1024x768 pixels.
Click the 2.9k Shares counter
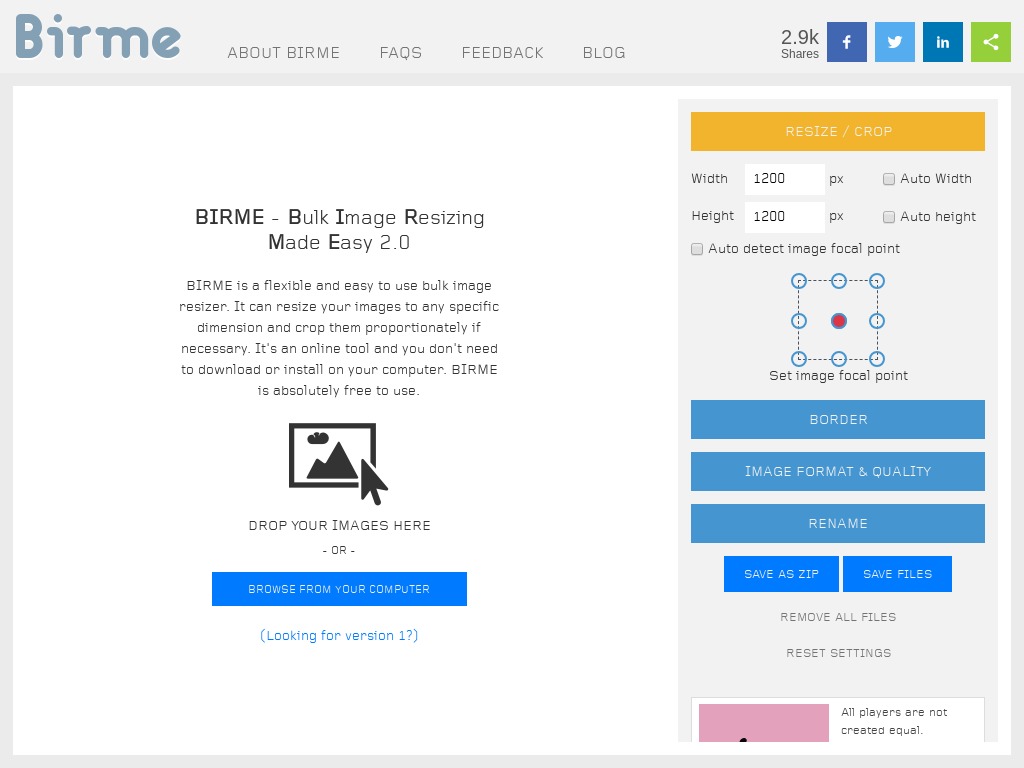tap(799, 43)
